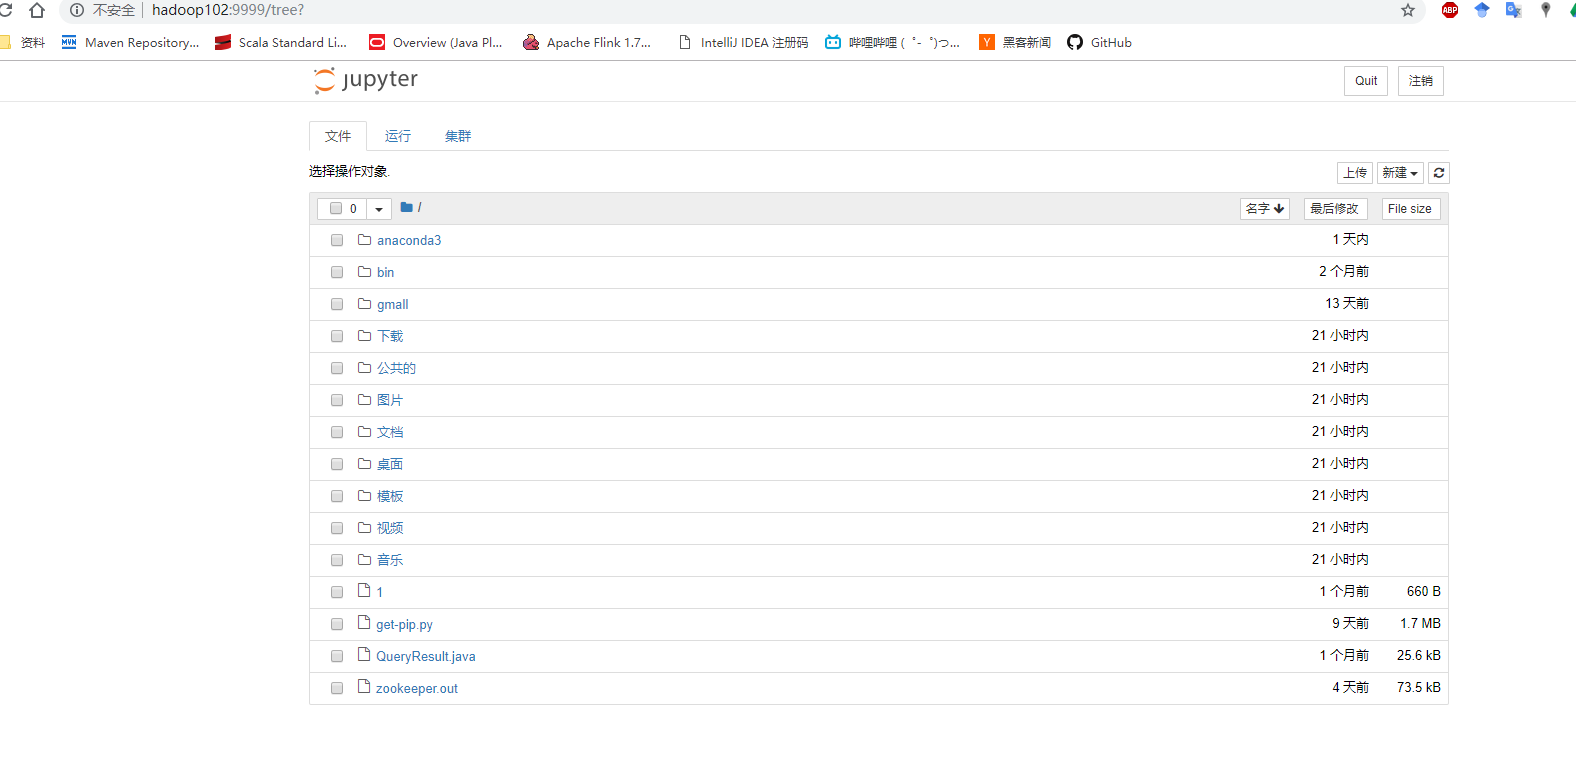Click the root folder breadcrumb icon
This screenshot has width=1576, height=777.
point(407,207)
